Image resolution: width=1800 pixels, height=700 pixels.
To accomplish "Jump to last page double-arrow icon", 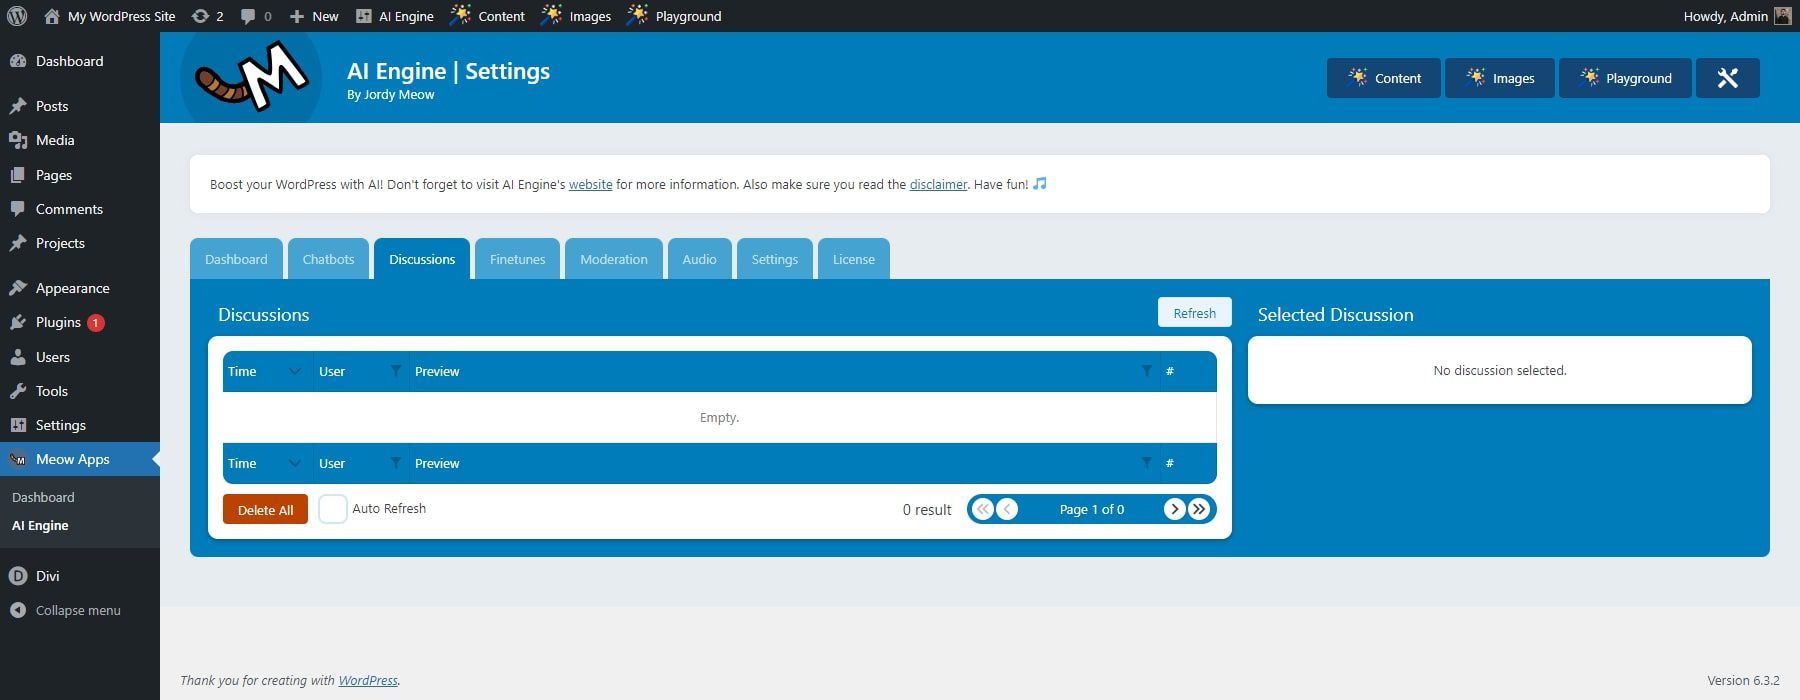I will point(1199,509).
